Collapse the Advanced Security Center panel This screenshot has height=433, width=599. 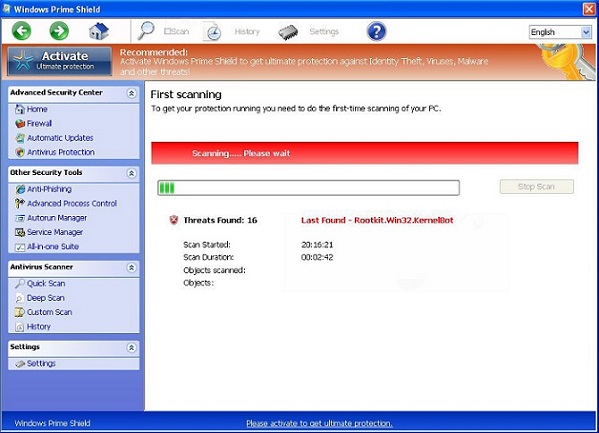(x=131, y=93)
